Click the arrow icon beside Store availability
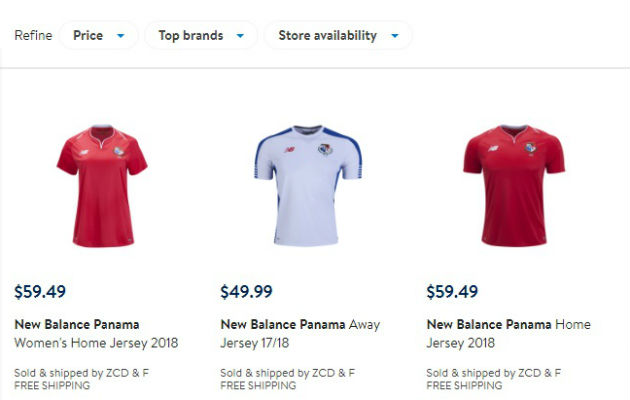The height and width of the screenshot is (400, 630). [395, 36]
